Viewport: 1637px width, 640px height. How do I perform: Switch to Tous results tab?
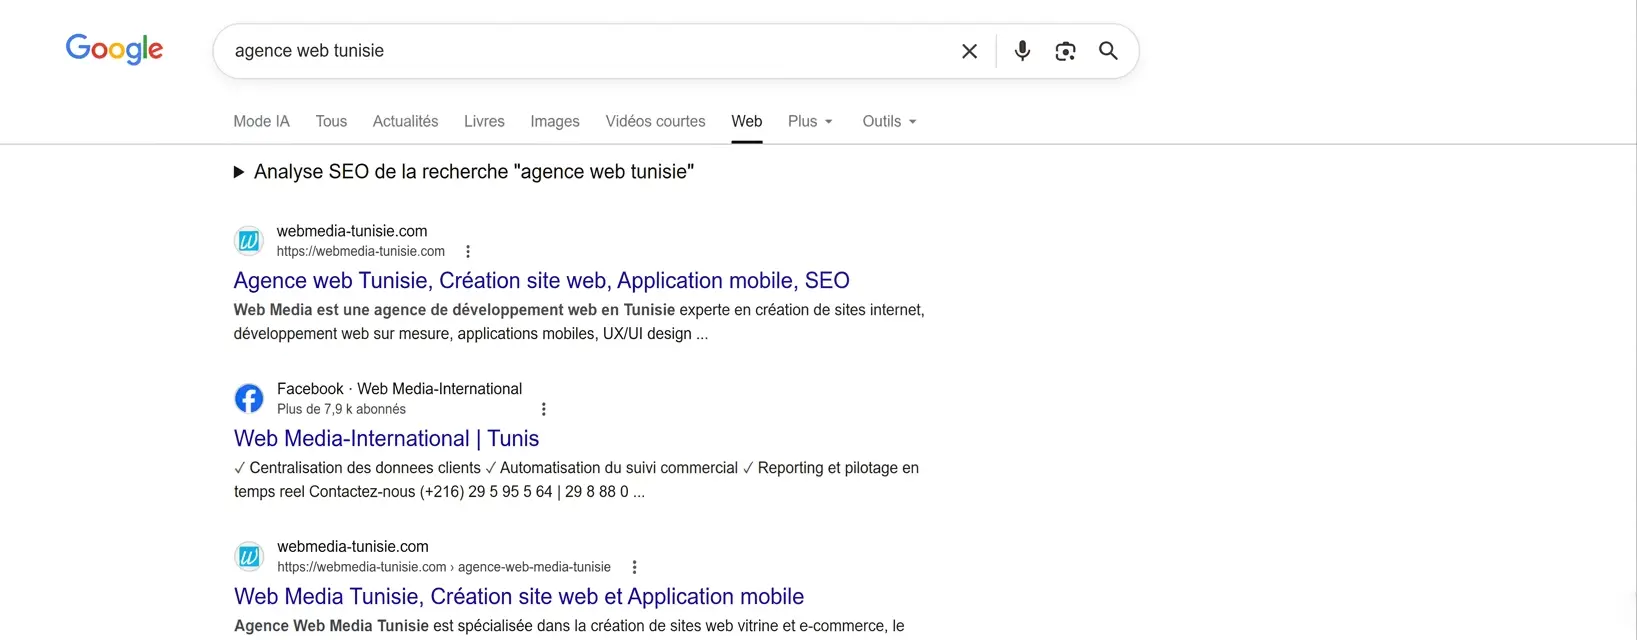click(x=331, y=121)
